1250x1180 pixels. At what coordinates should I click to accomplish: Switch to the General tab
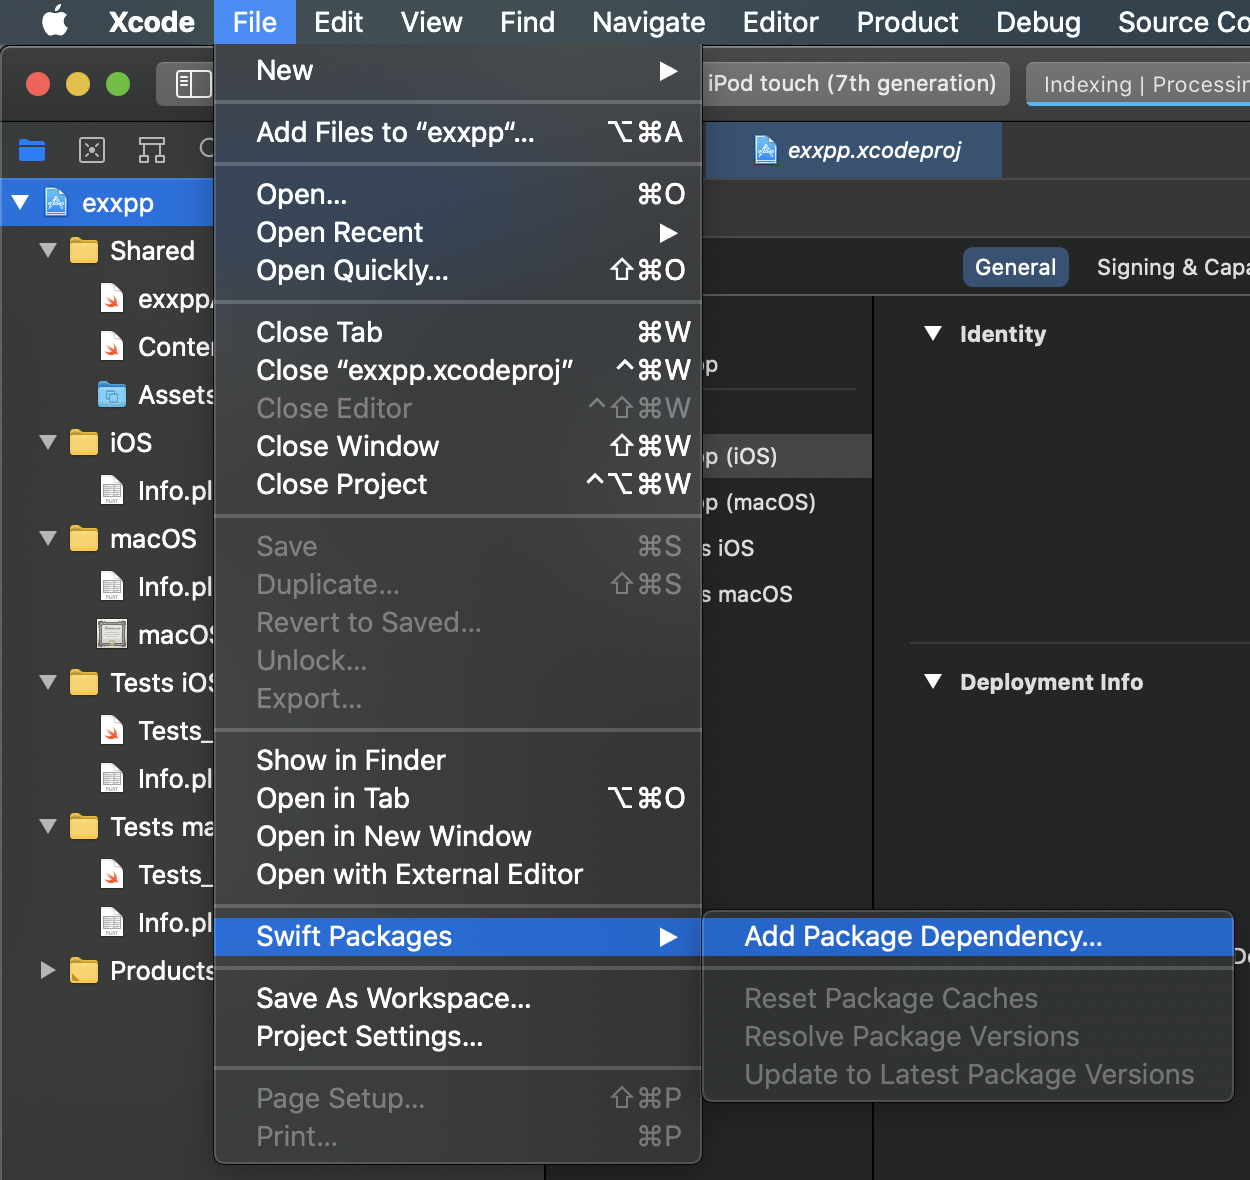(1015, 267)
